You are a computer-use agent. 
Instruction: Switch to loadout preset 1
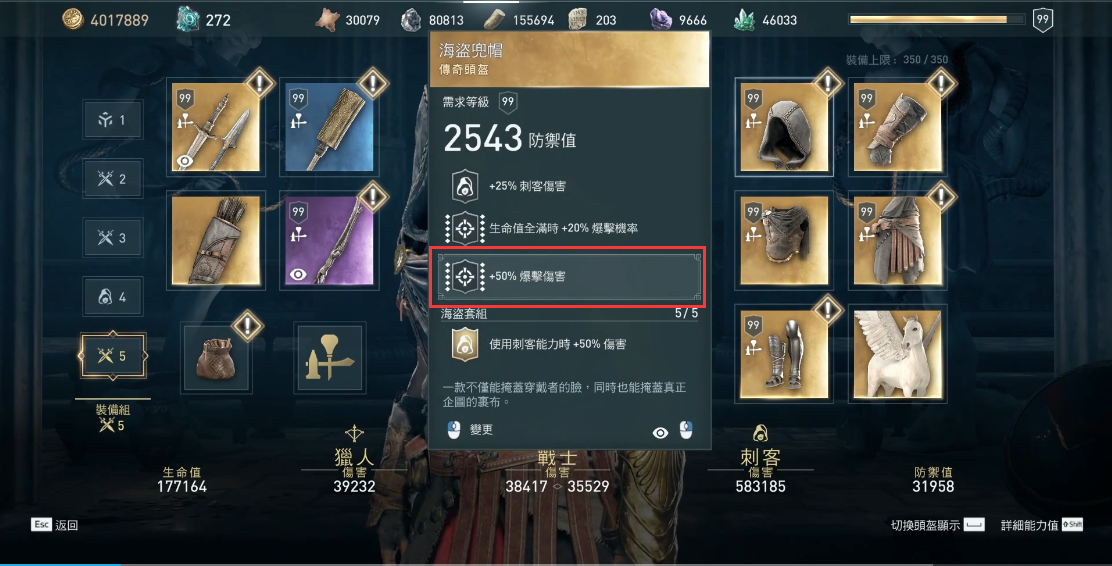point(113,120)
